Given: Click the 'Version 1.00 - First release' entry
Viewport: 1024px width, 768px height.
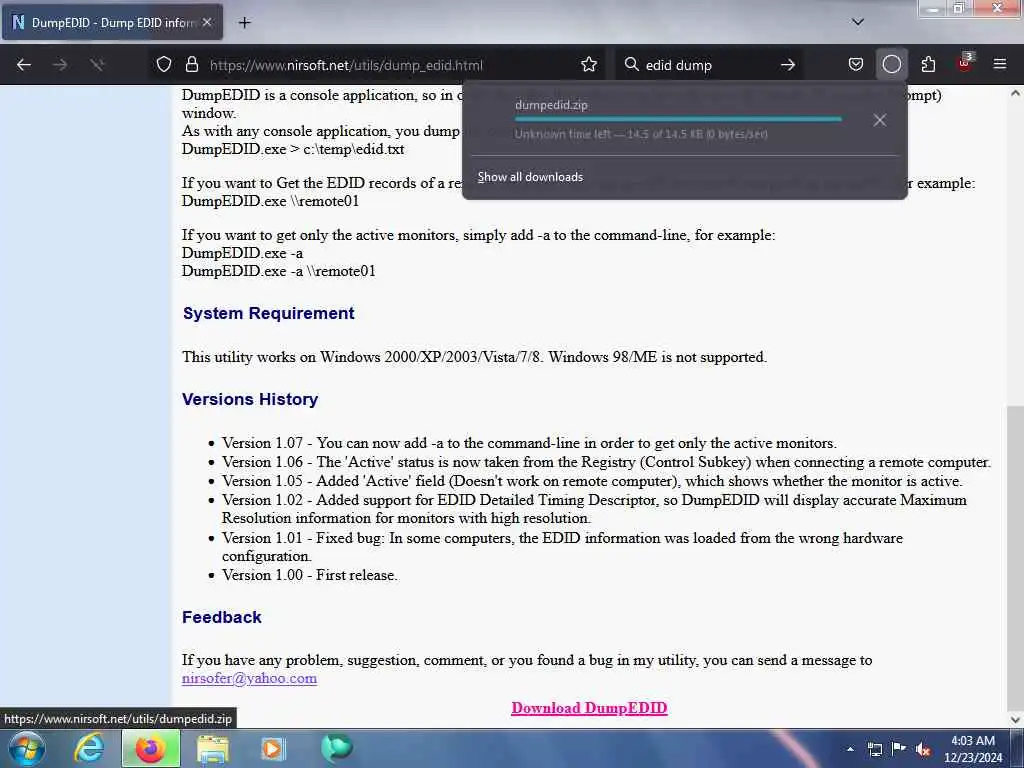Looking at the screenshot, I should [x=310, y=575].
